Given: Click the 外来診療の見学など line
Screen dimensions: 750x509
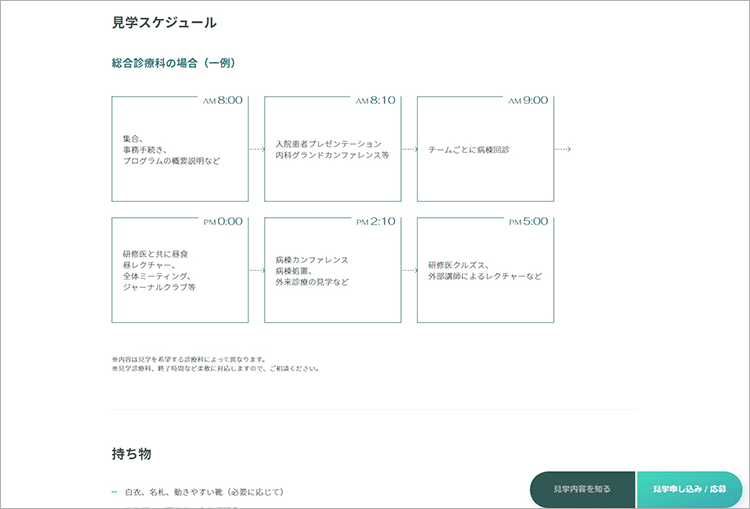Looking at the screenshot, I should pyautogui.click(x=312, y=282).
